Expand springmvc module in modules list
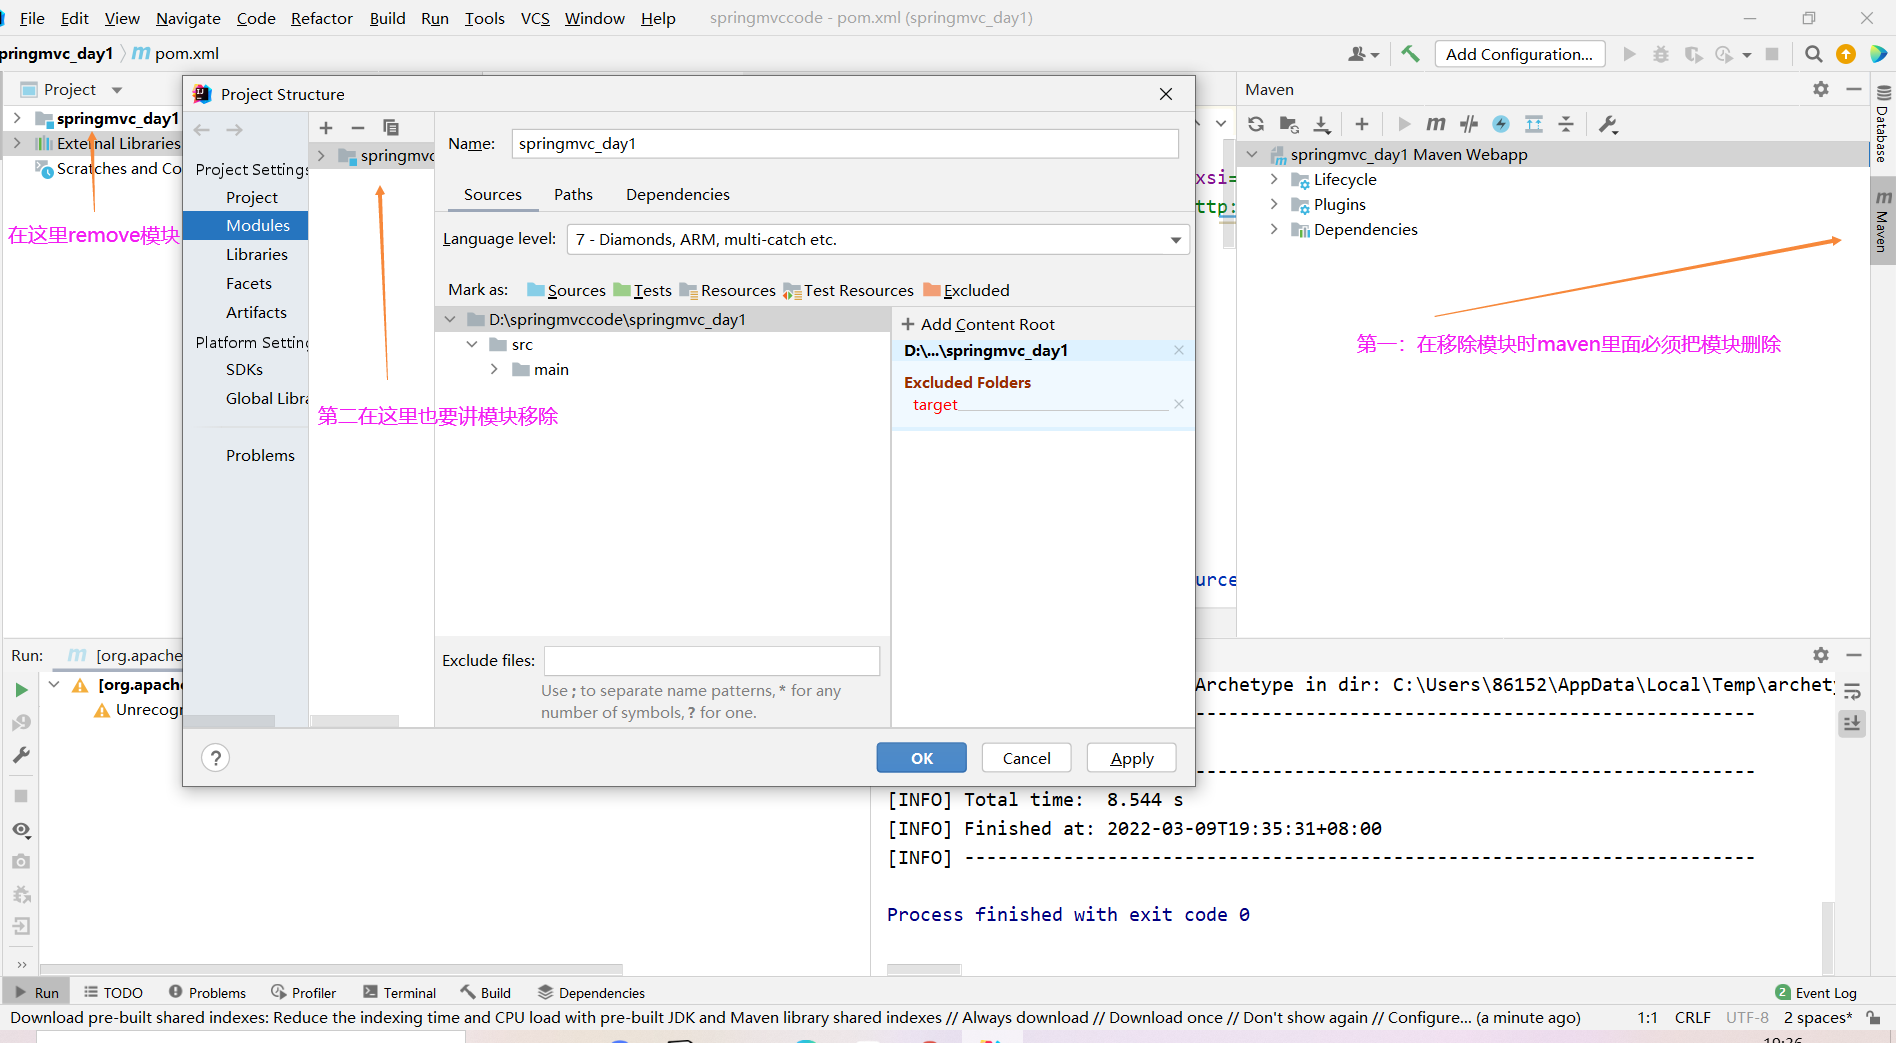1896x1043 pixels. pos(321,155)
